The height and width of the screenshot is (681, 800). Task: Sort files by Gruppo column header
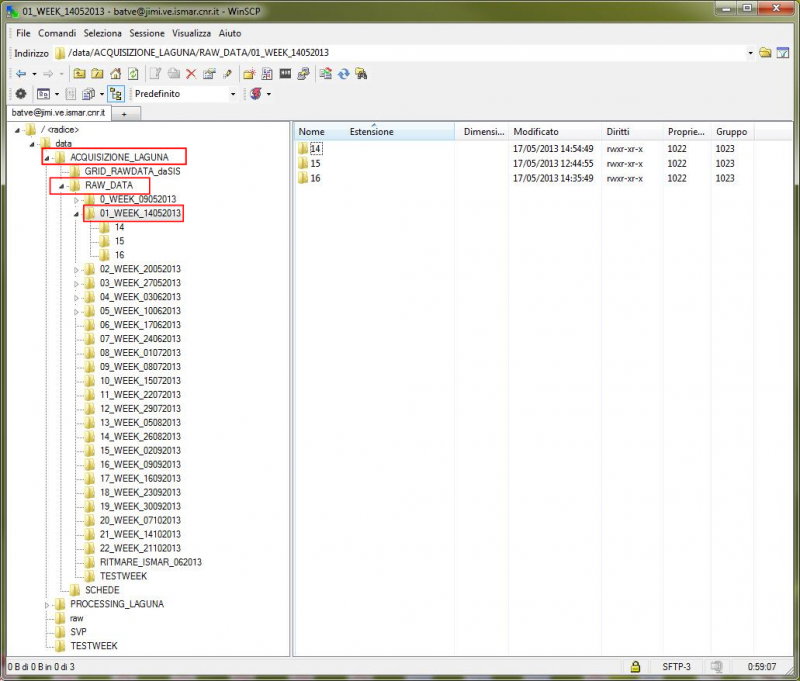point(733,132)
